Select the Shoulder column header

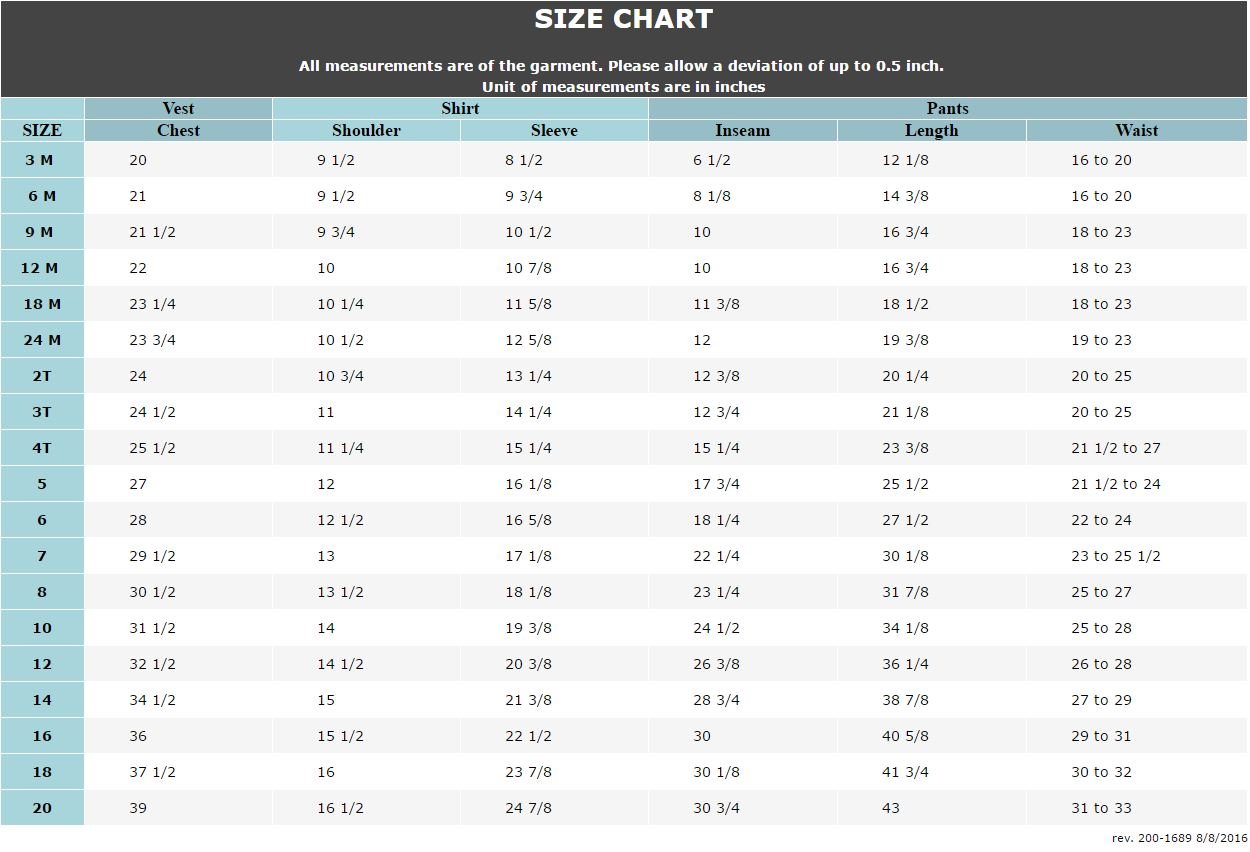(366, 130)
